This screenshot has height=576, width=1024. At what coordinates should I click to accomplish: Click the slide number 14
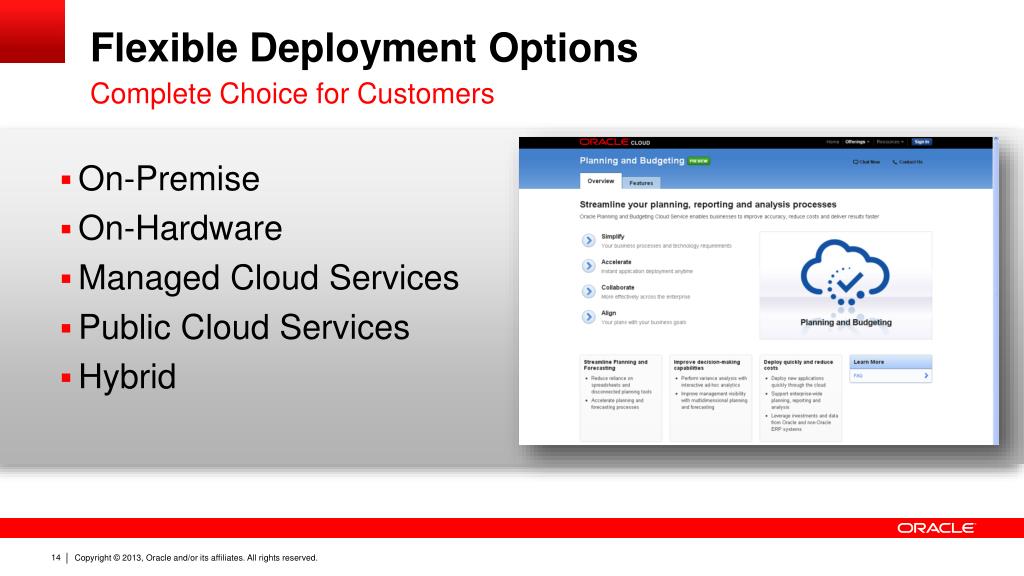[56, 558]
